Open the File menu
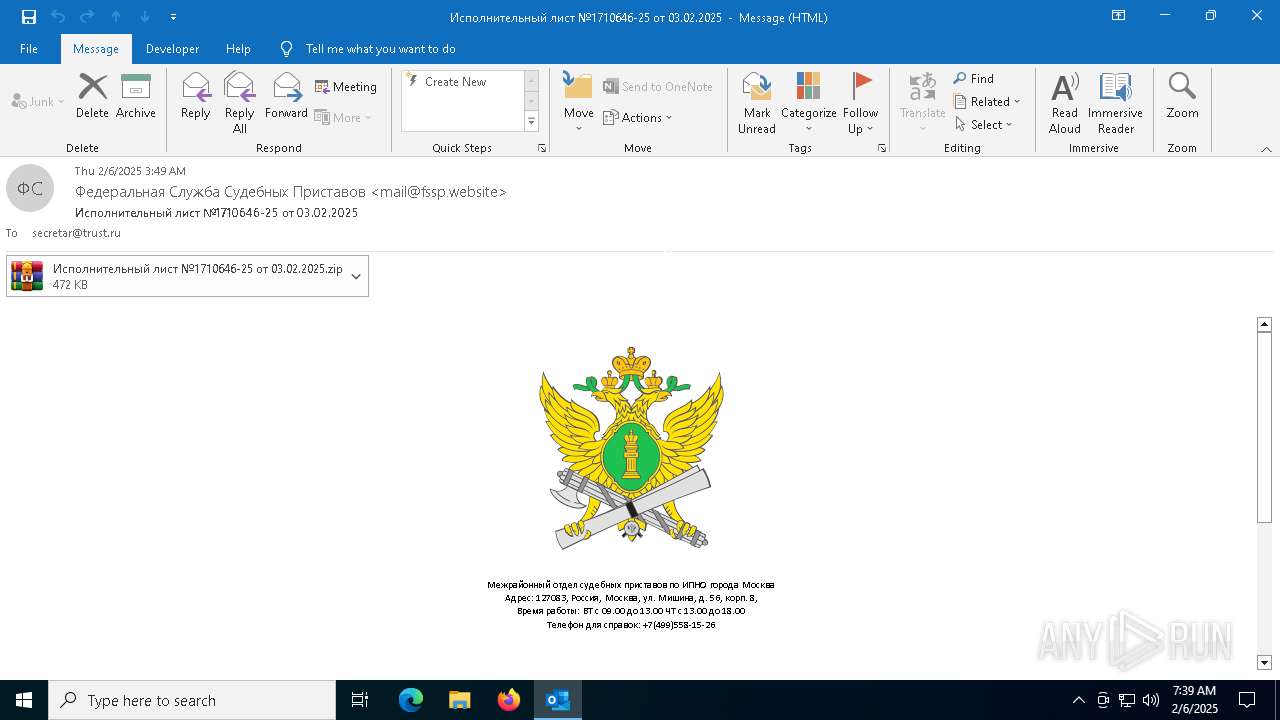Image resolution: width=1280 pixels, height=720 pixels. point(29,49)
